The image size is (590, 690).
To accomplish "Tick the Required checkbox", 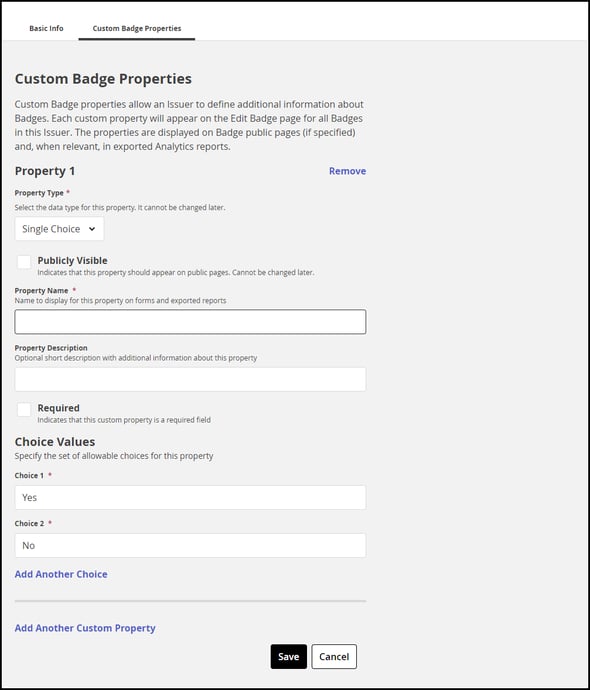I will pos(24,410).
